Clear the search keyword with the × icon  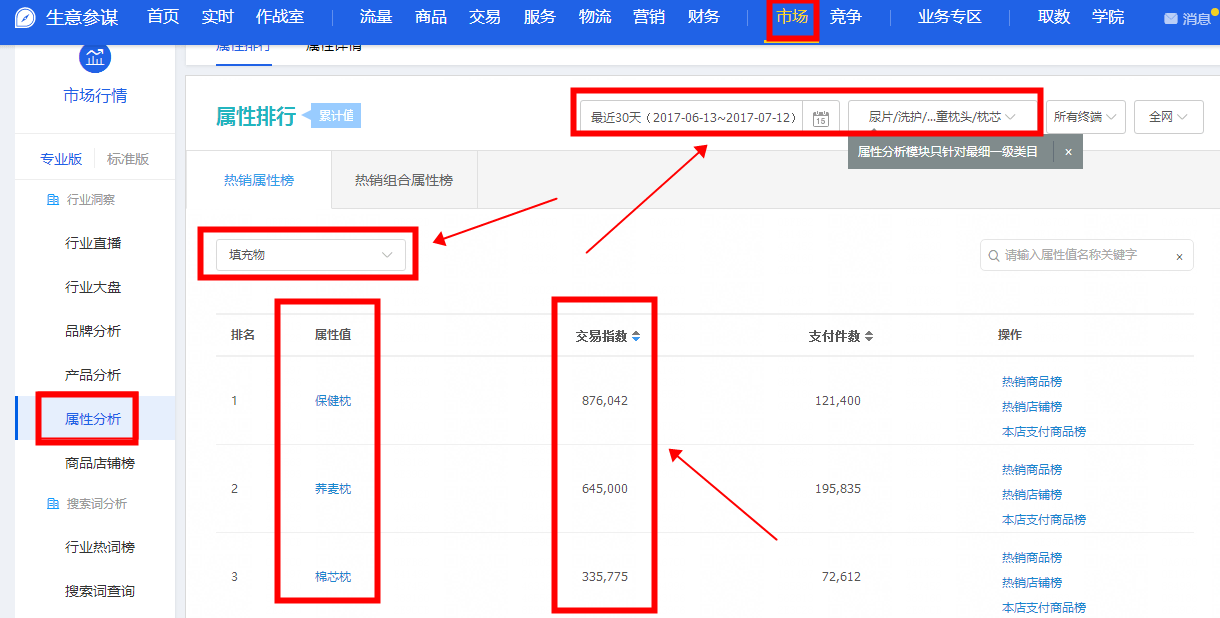click(1178, 255)
